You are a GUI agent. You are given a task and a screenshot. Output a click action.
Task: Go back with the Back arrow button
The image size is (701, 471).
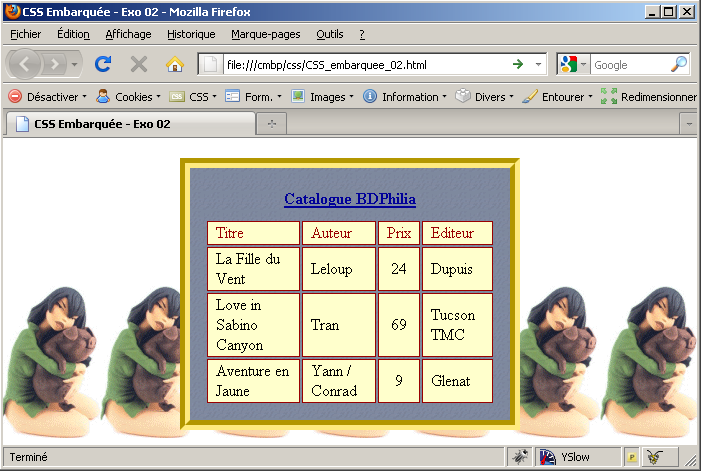click(25, 64)
